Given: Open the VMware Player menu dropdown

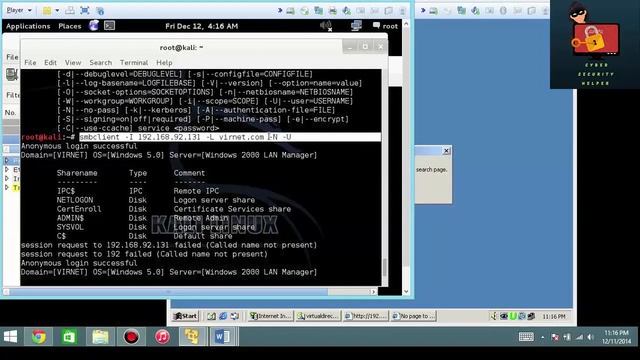Looking at the screenshot, I should [x=19, y=10].
